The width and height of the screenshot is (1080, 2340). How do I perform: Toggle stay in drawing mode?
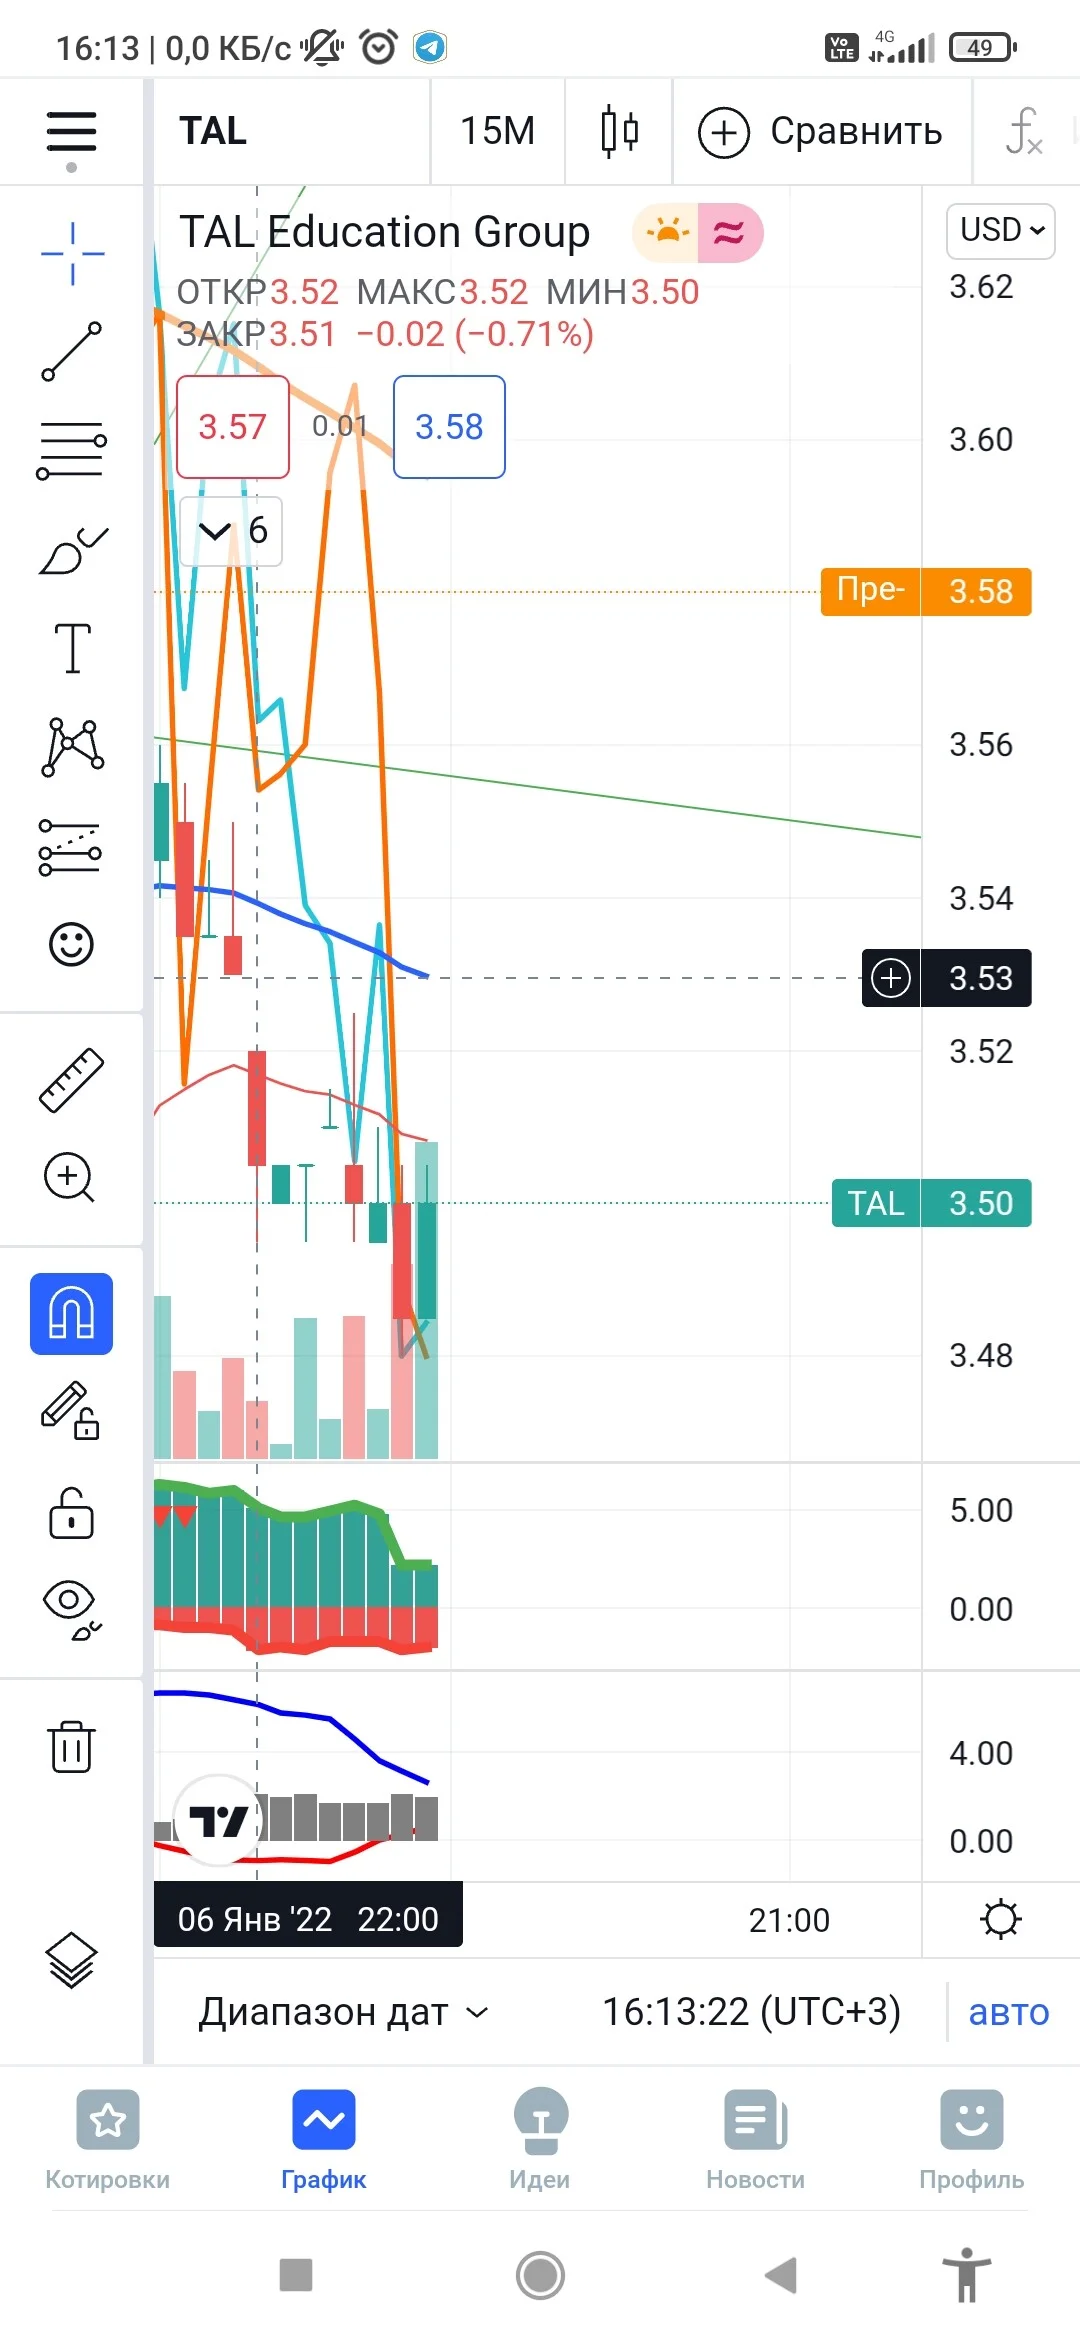point(70,1410)
